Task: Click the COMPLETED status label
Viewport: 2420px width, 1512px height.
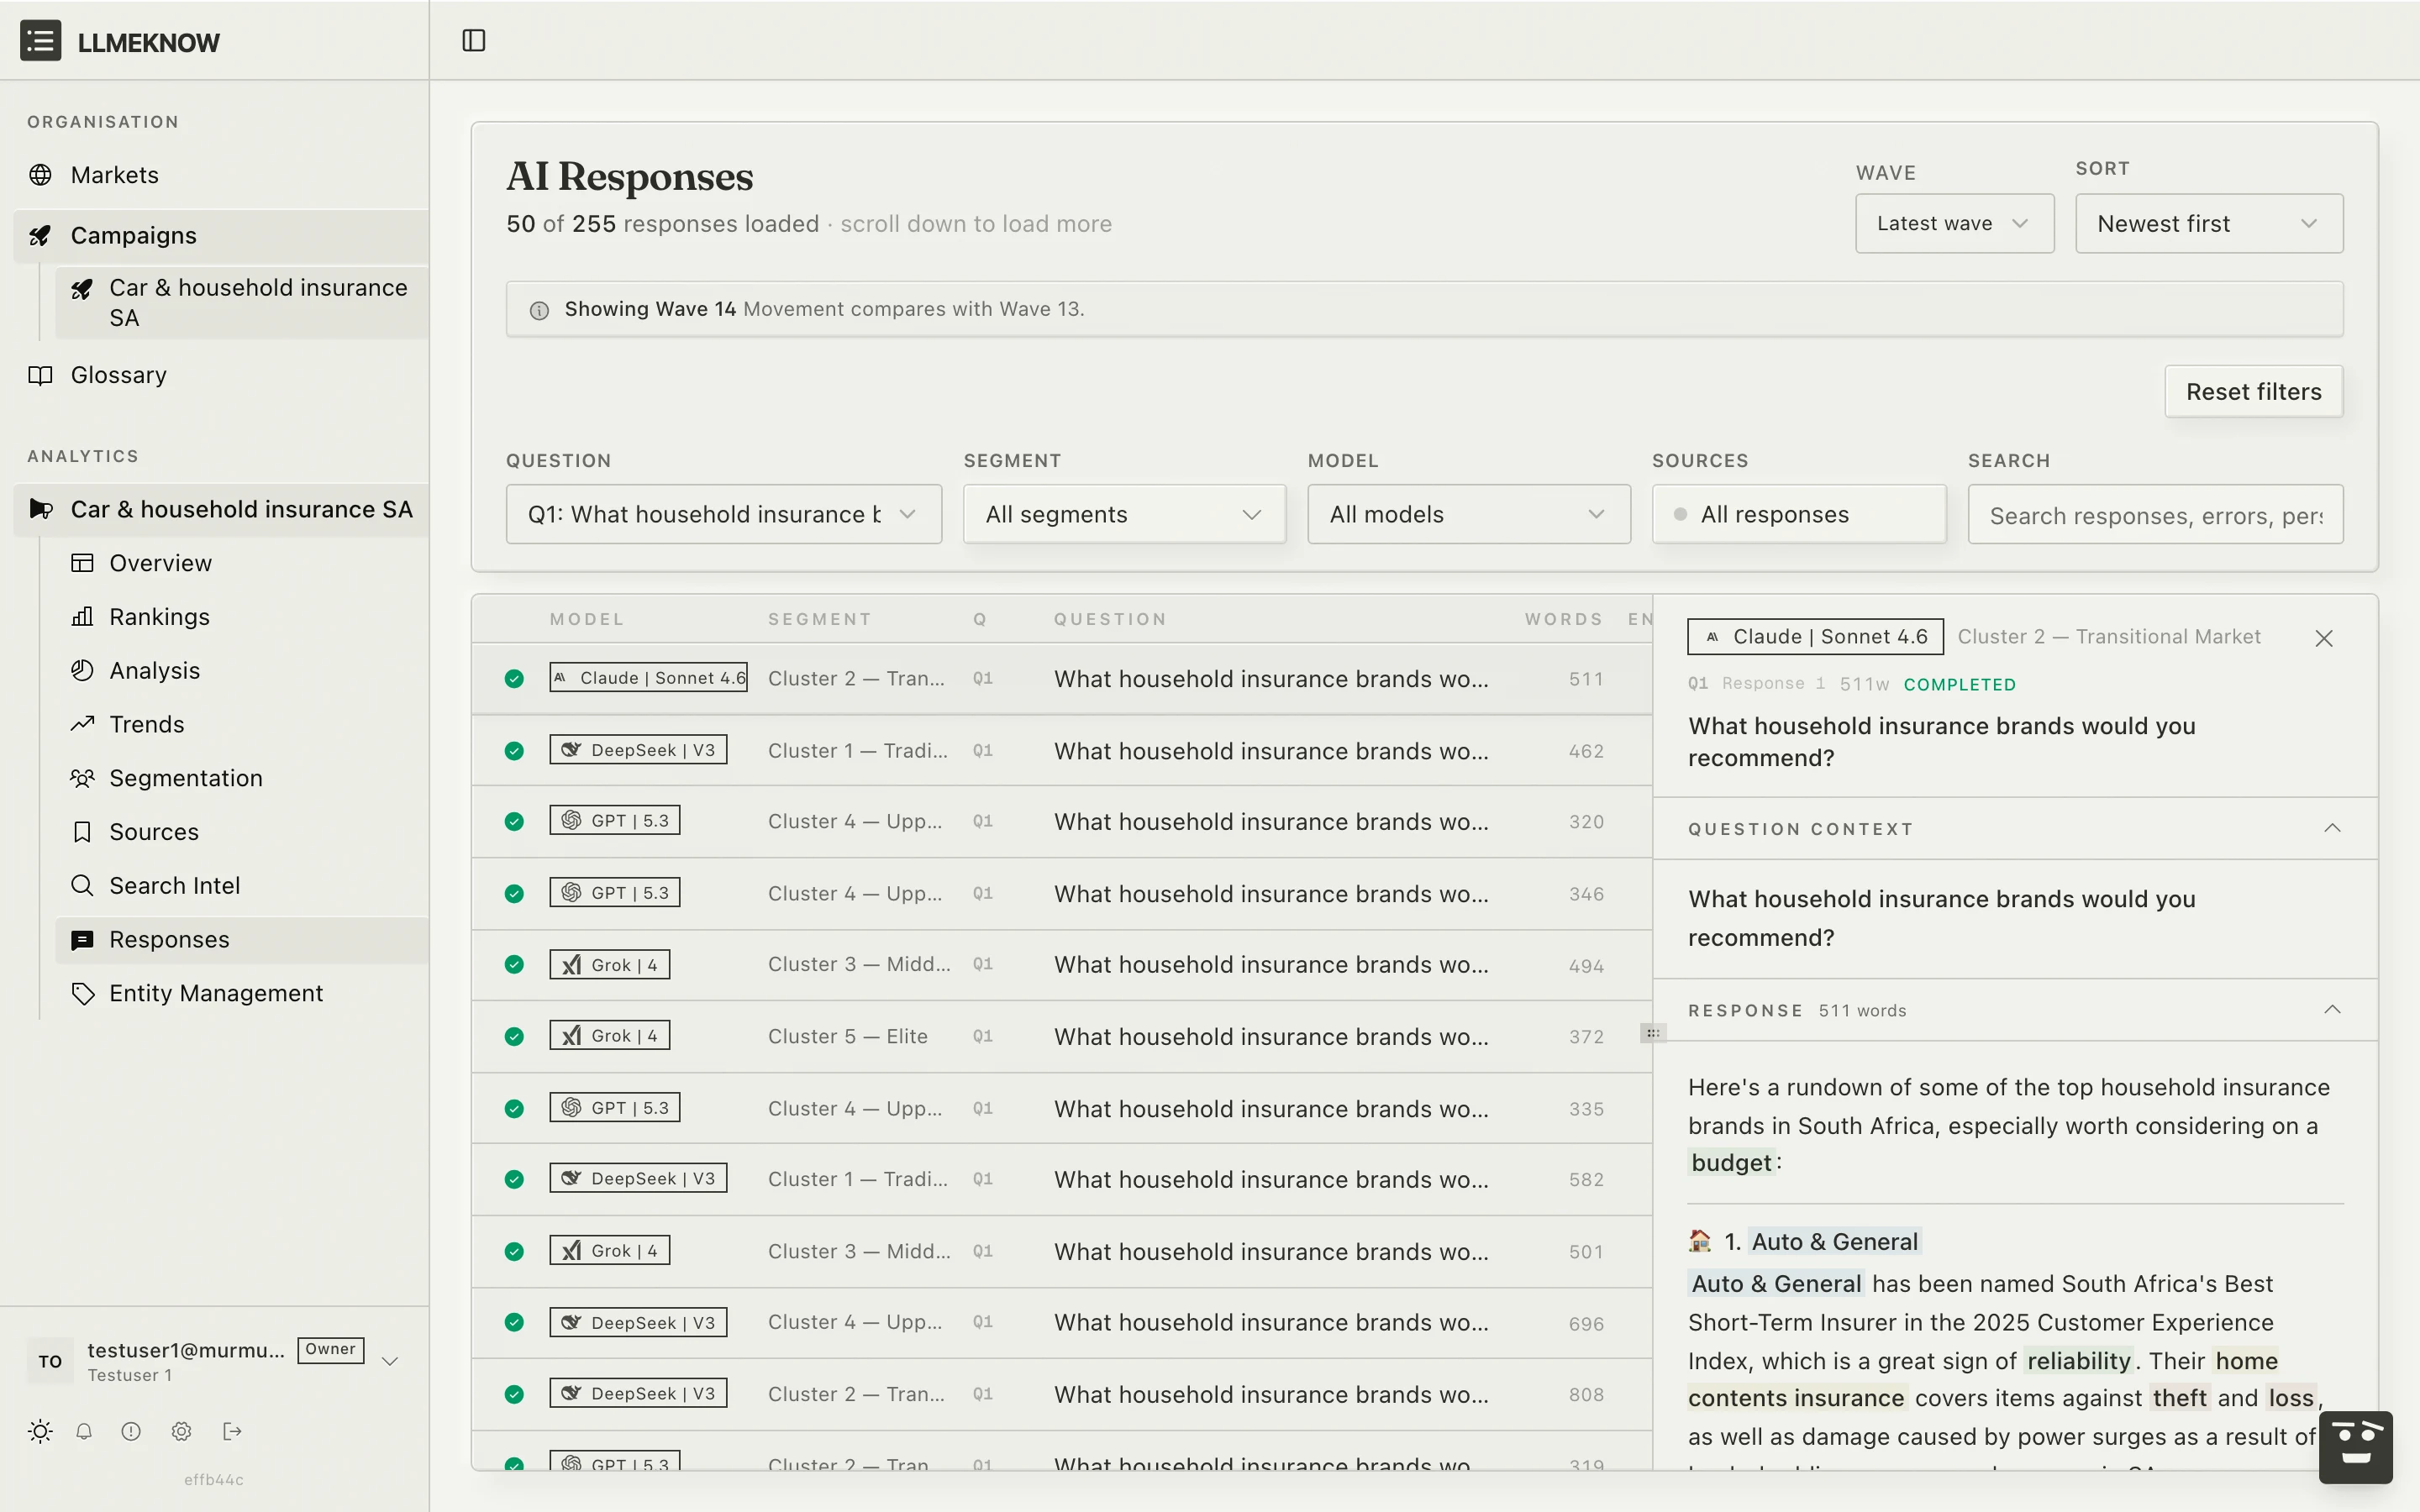Action: tap(1959, 685)
